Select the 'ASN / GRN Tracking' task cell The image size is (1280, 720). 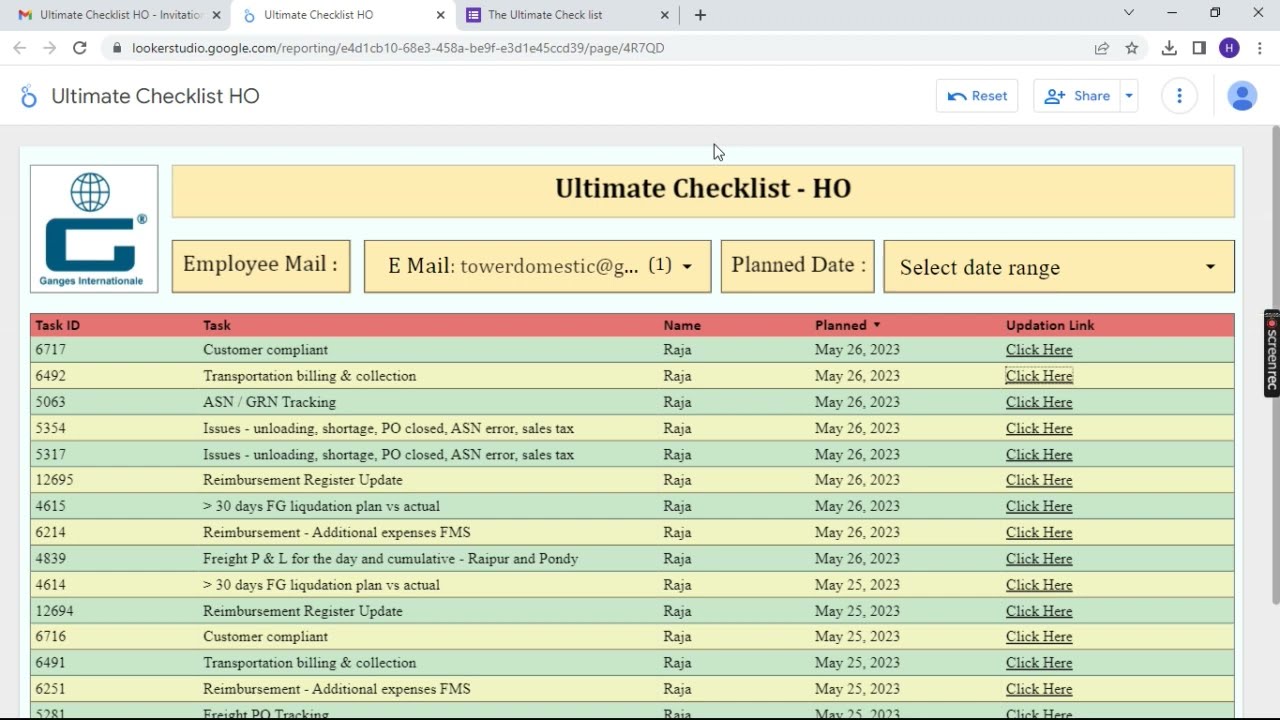click(269, 402)
